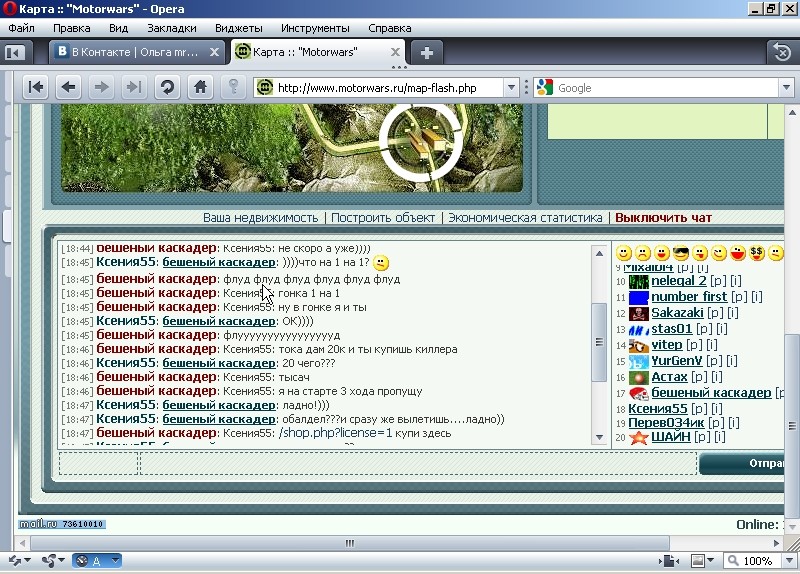This screenshot has height=574, width=800.
Task: Open the Home page button
Action: 201,87
